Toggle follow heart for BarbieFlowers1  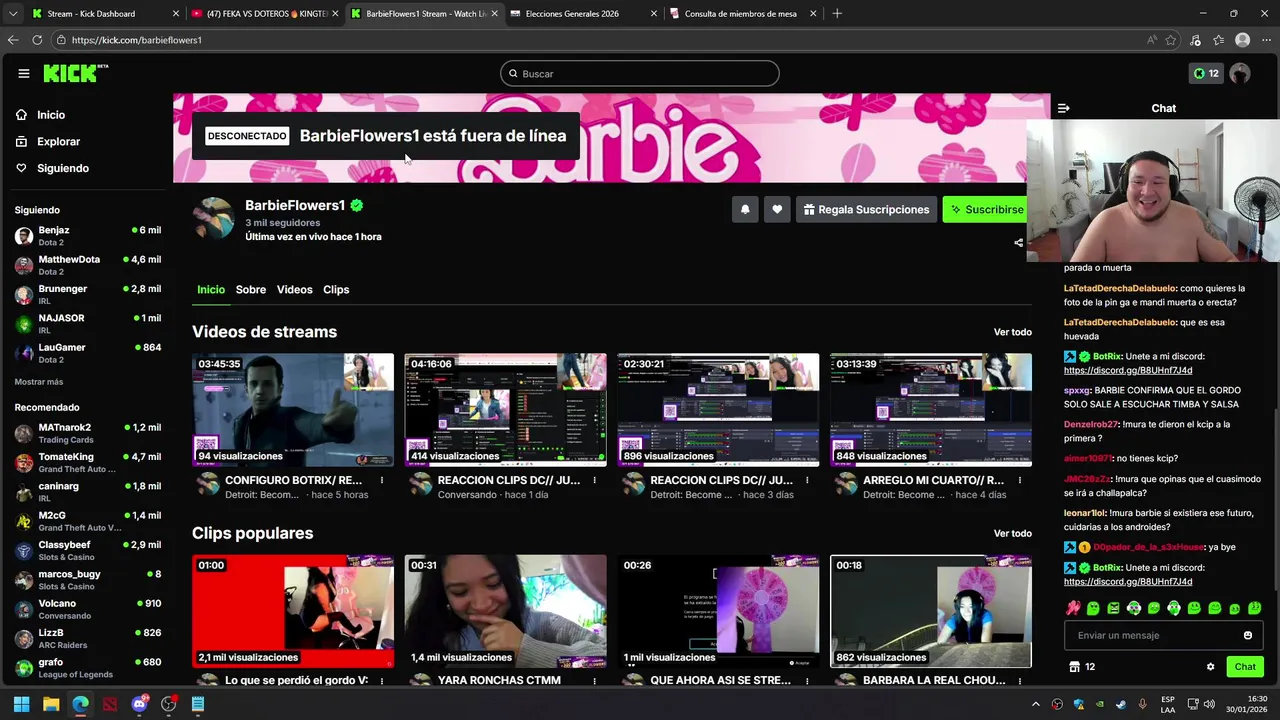pyautogui.click(x=777, y=209)
